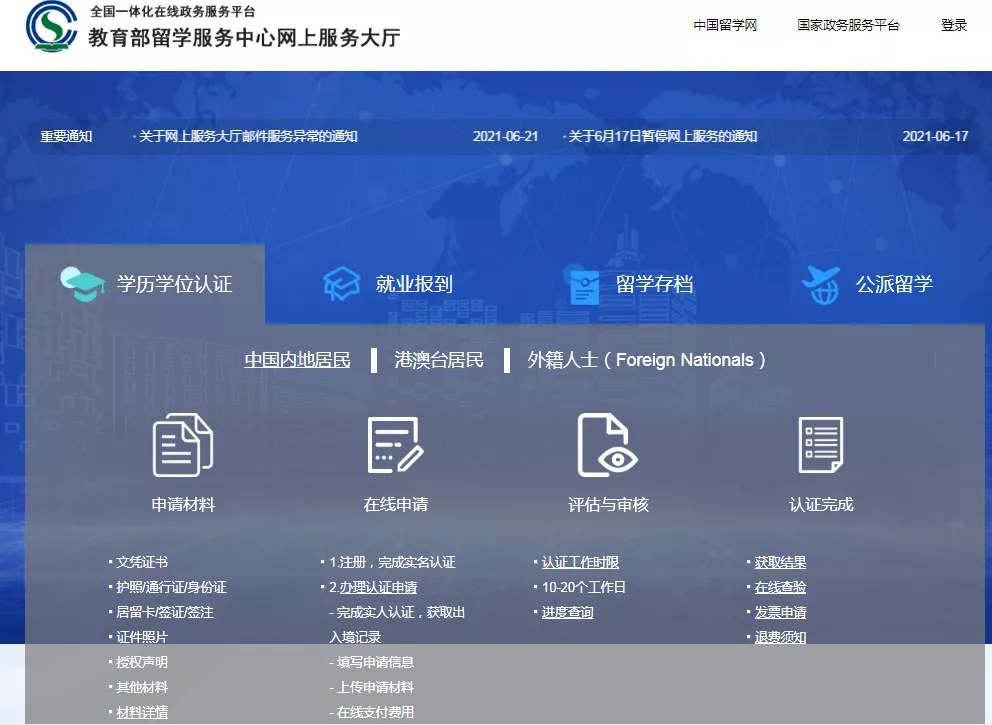Image resolution: width=992 pixels, height=725 pixels.
Task: Open notice 关于网上服务大厅邮件服务异常的通知
Action: tap(248, 137)
